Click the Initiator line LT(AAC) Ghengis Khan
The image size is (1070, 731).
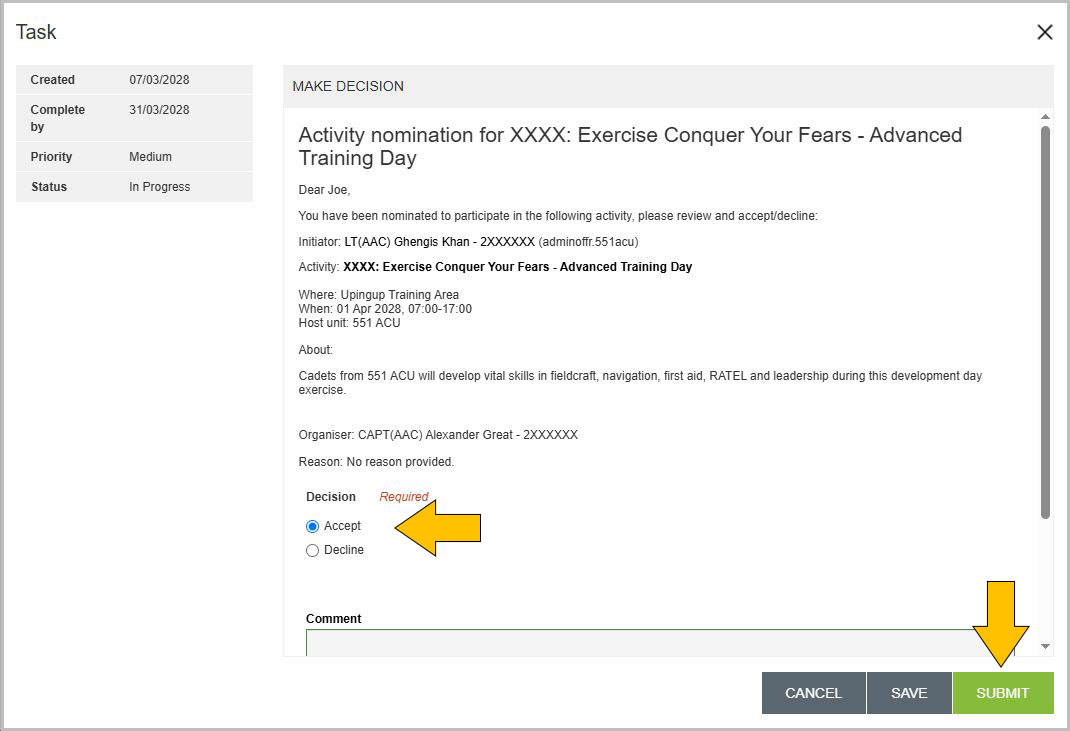468,242
